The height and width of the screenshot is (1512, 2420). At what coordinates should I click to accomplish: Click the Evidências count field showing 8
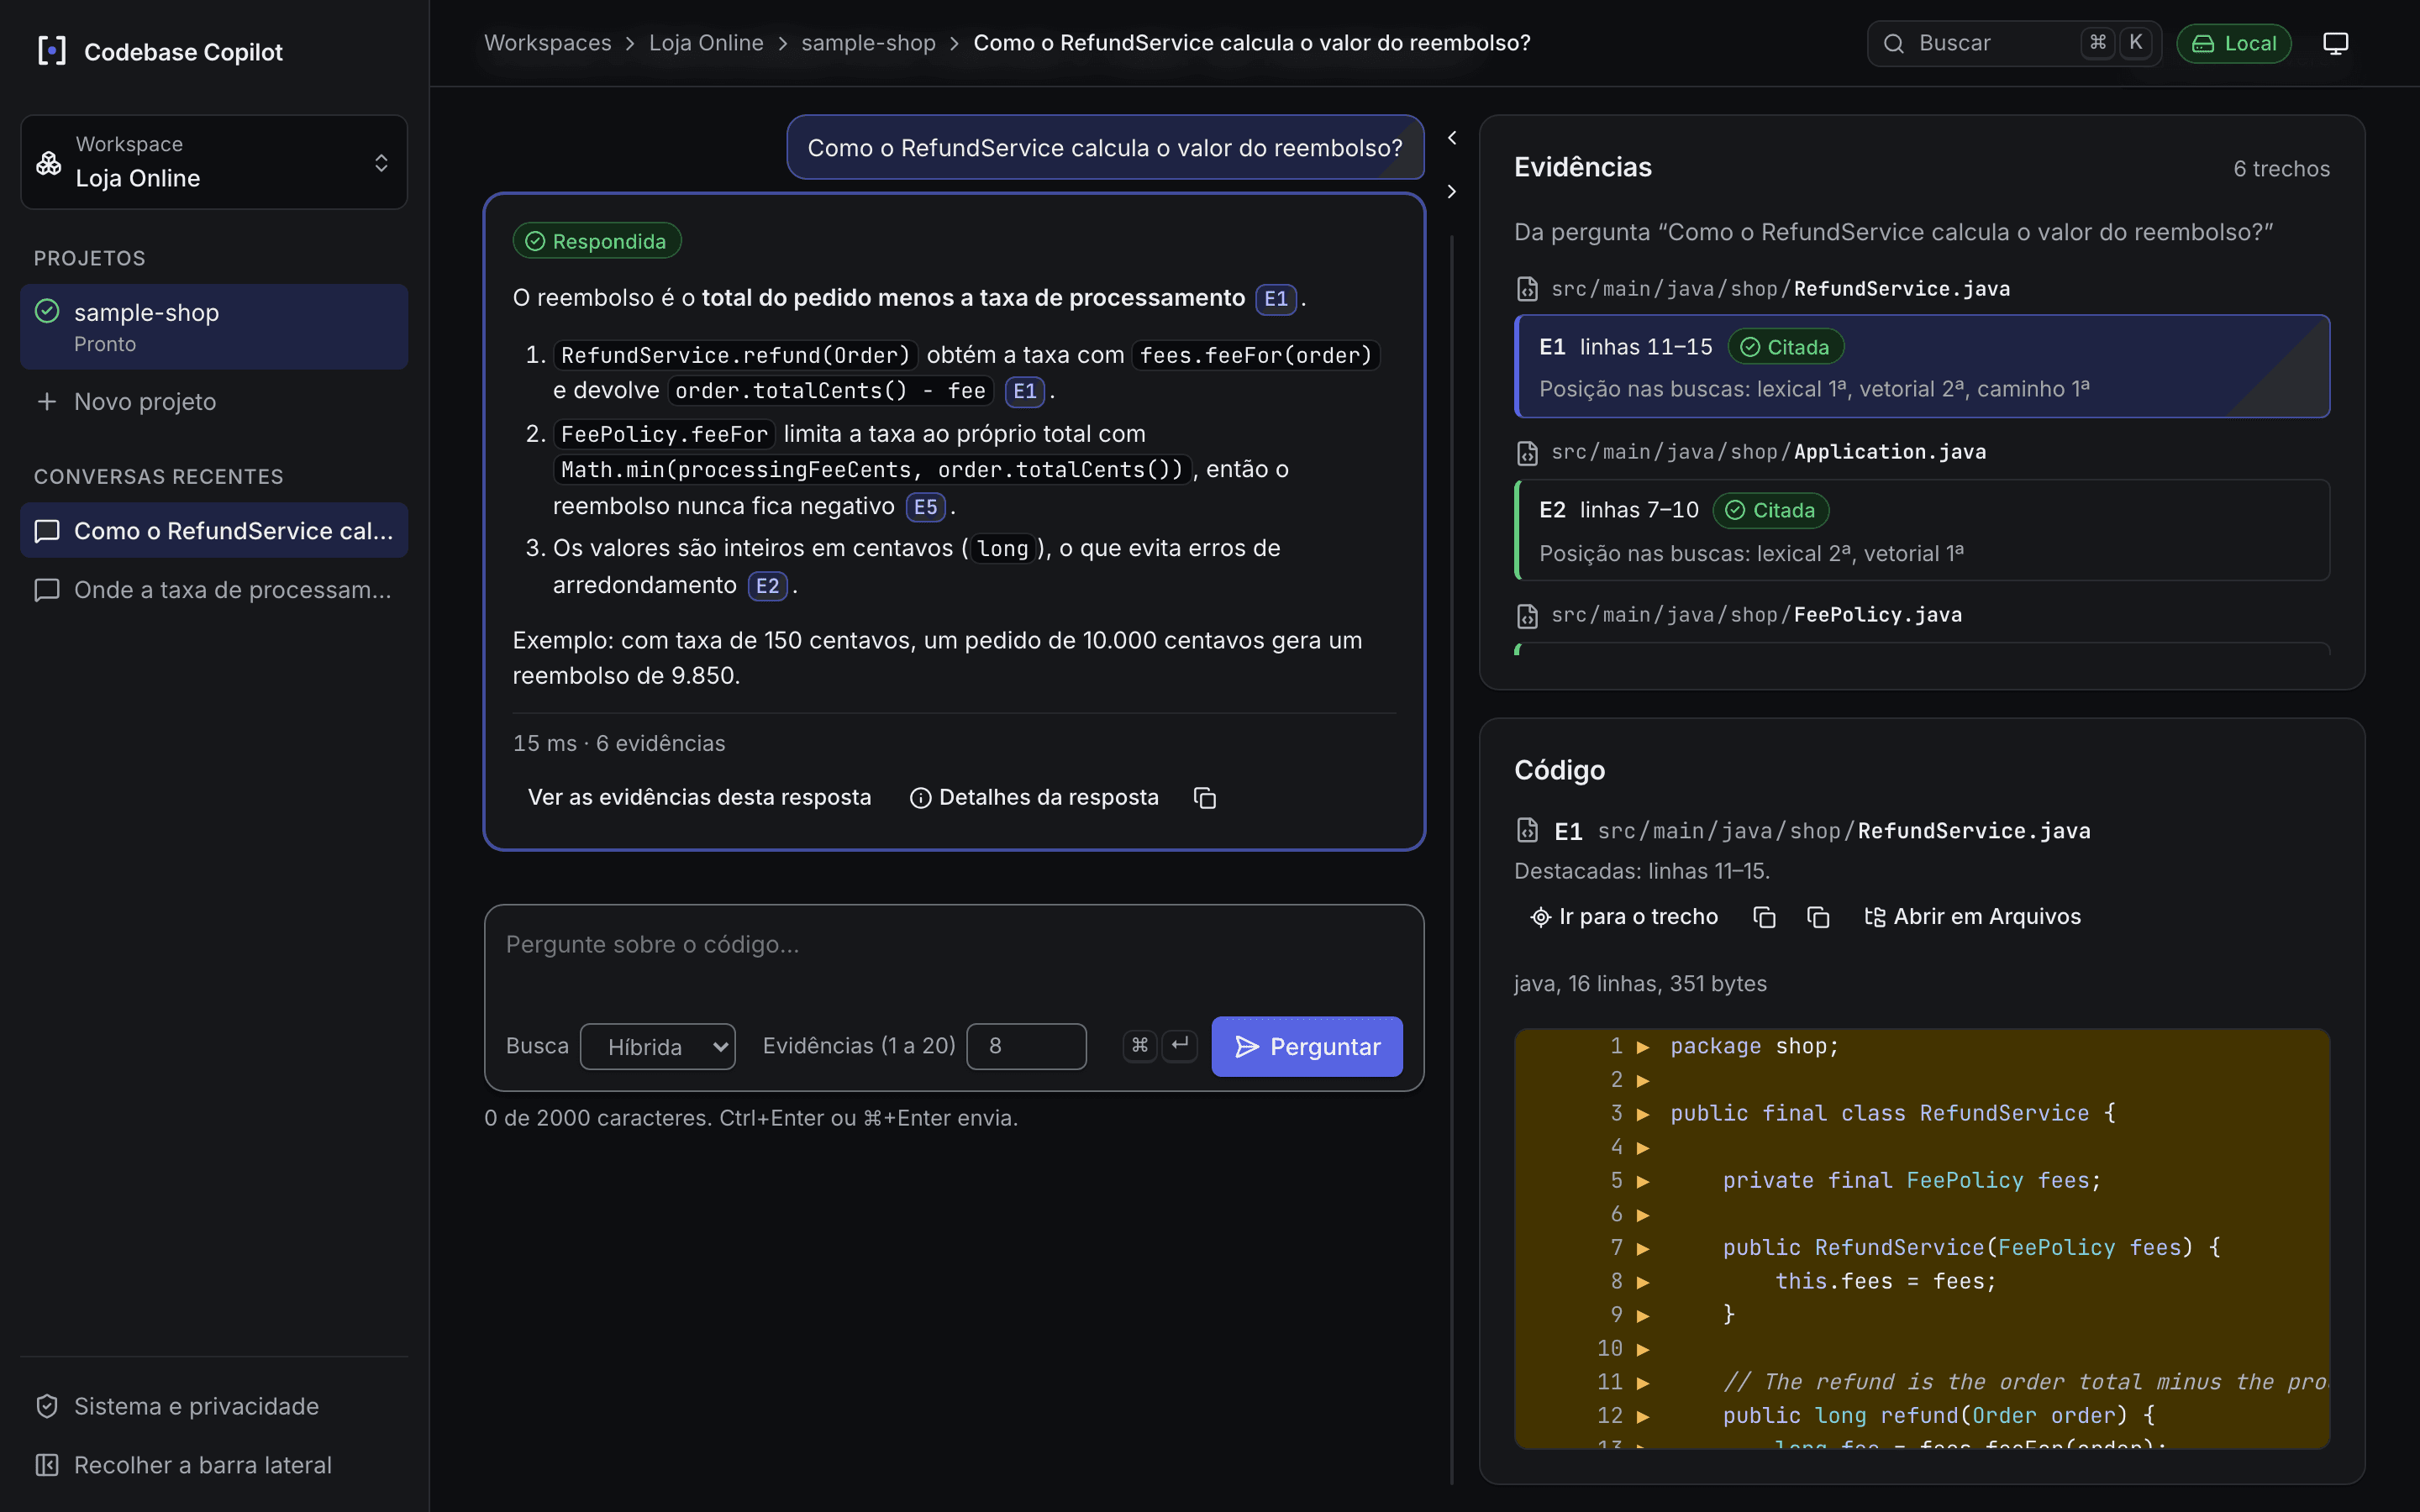(x=1027, y=1046)
